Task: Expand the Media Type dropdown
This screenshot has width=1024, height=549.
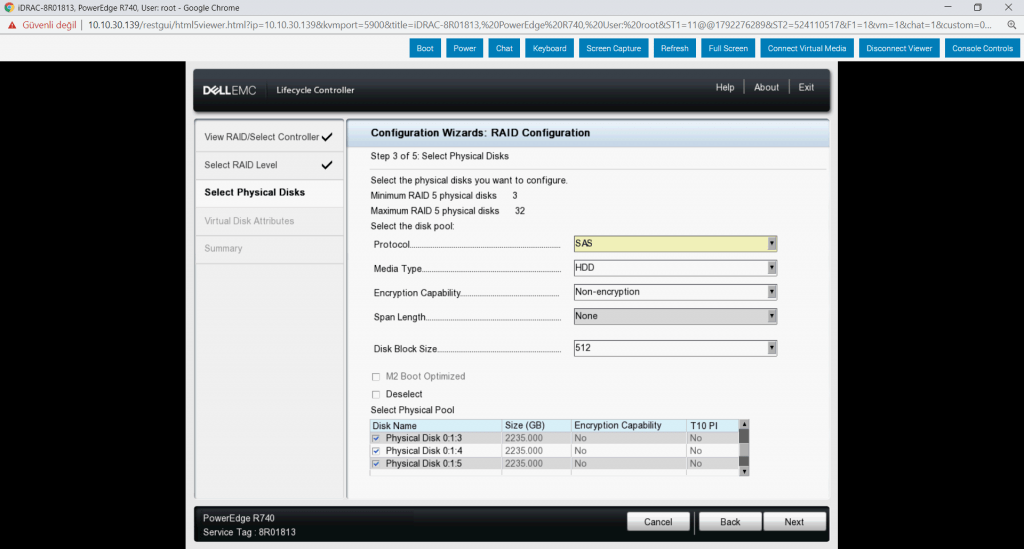Action: (x=675, y=268)
